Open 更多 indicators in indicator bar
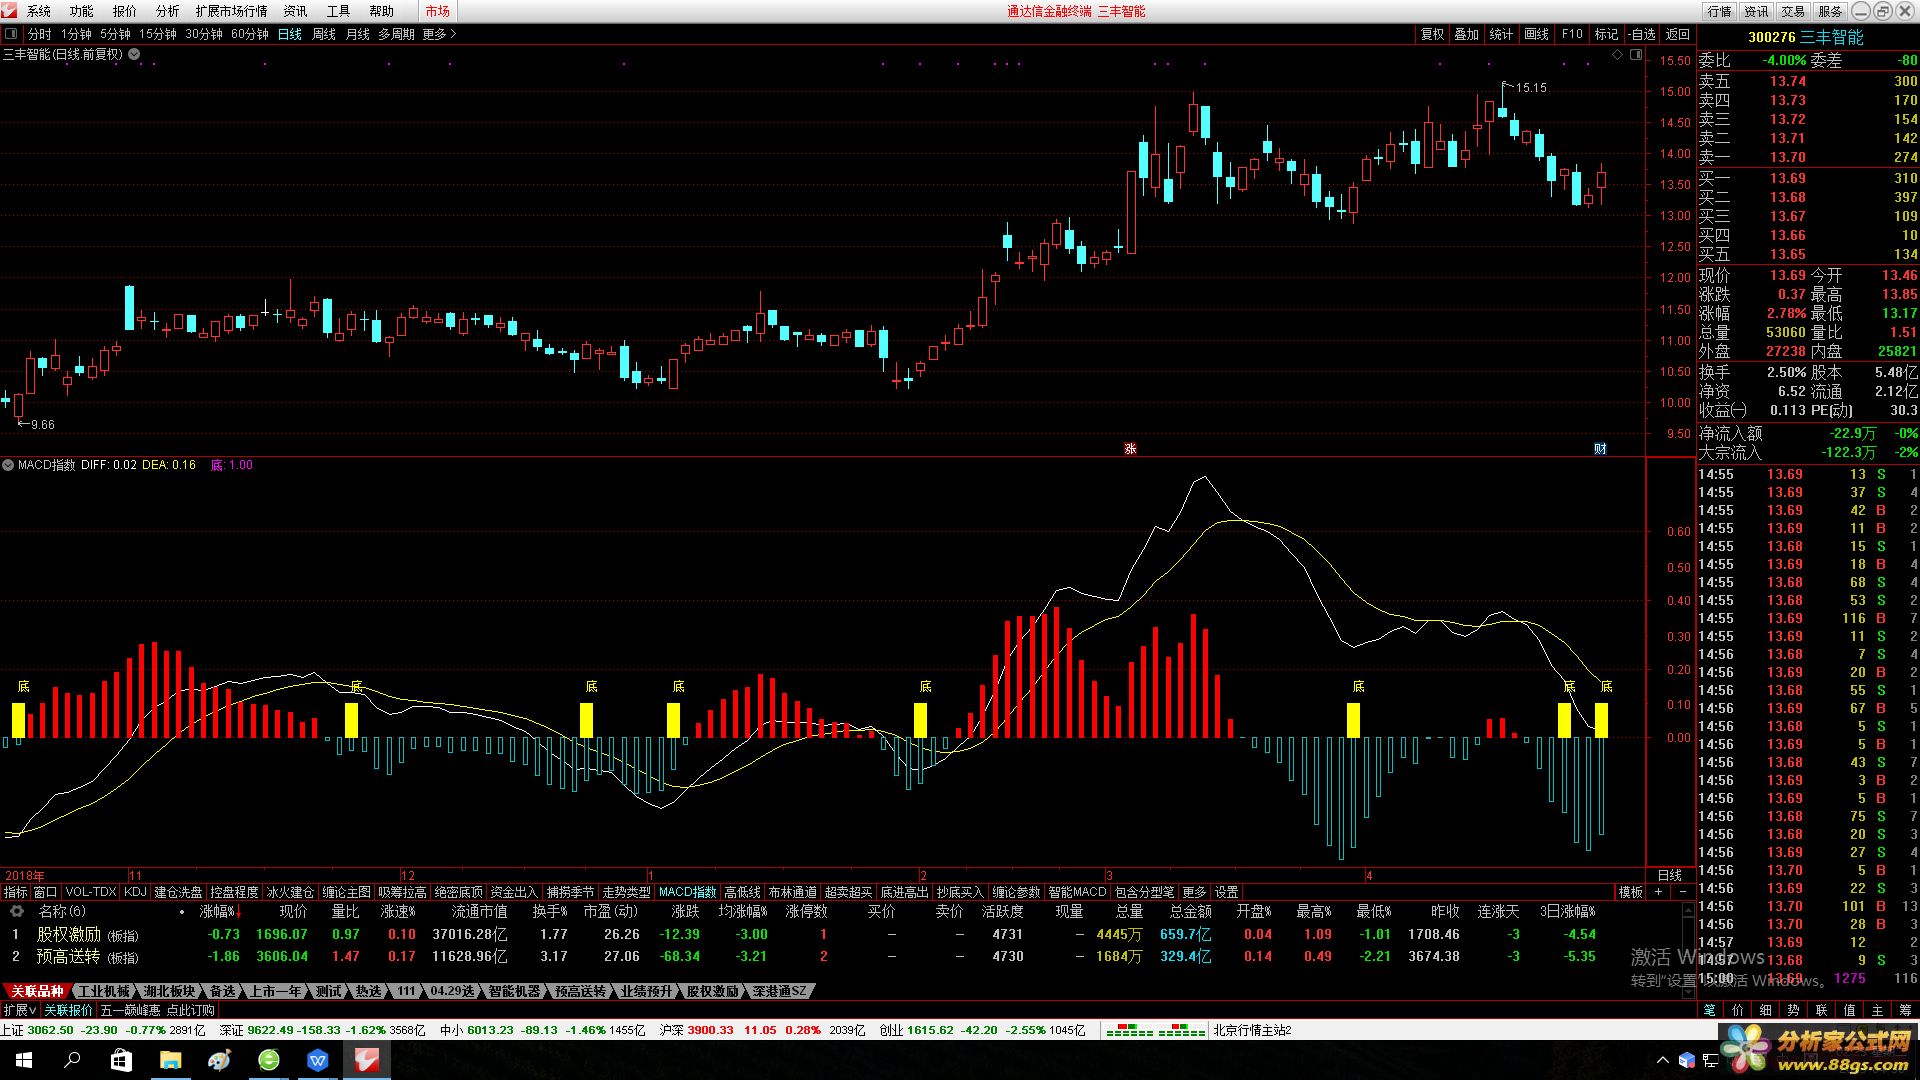 click(x=1194, y=891)
